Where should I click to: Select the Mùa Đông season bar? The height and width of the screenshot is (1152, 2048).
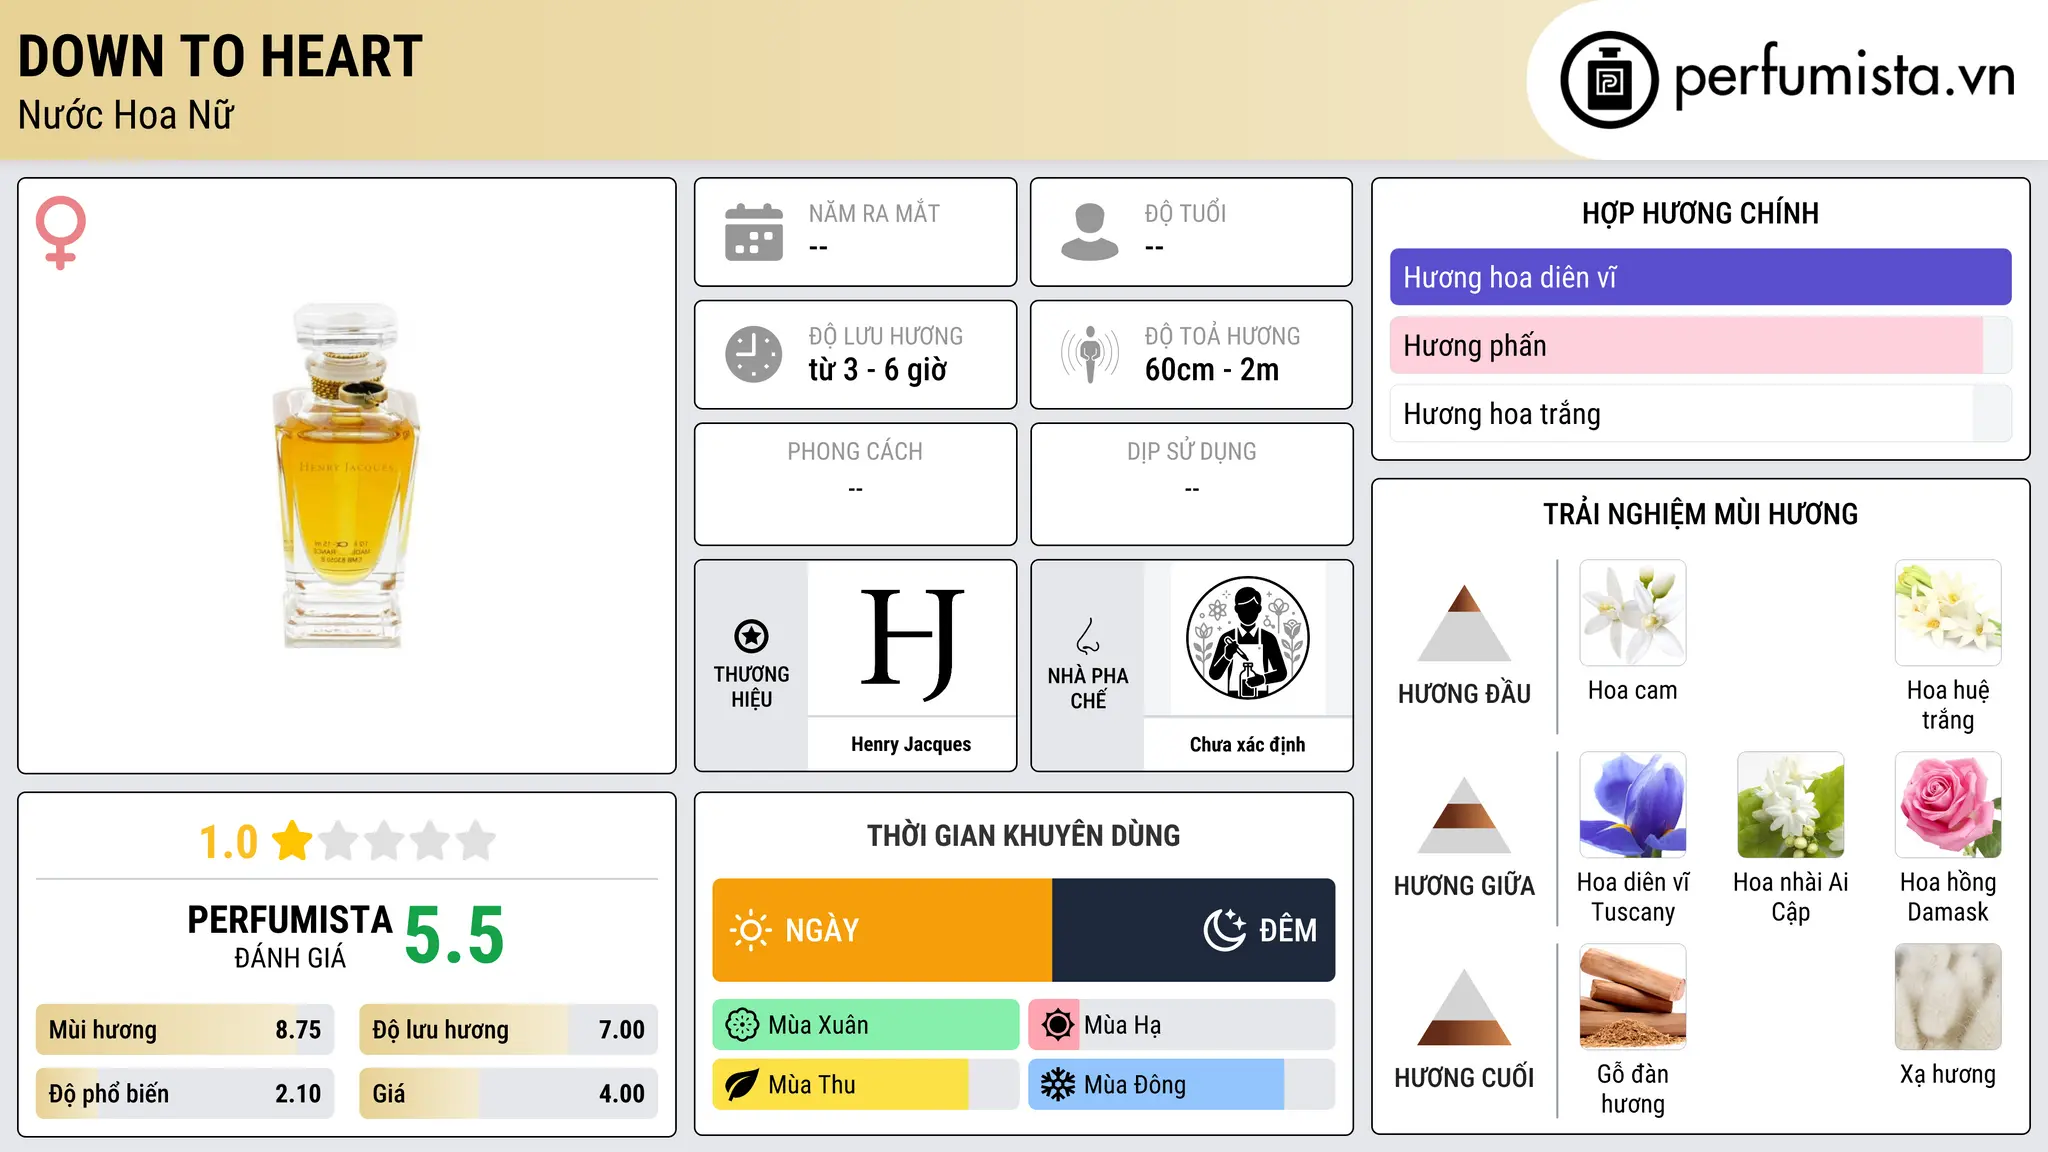tap(1181, 1085)
